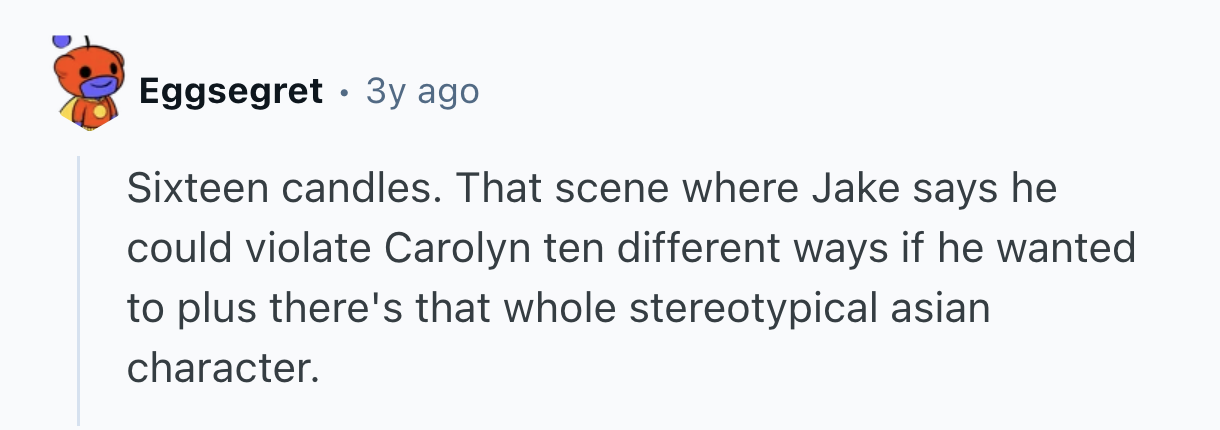Click the final word "character."
The image size is (1220, 430).
(220, 368)
